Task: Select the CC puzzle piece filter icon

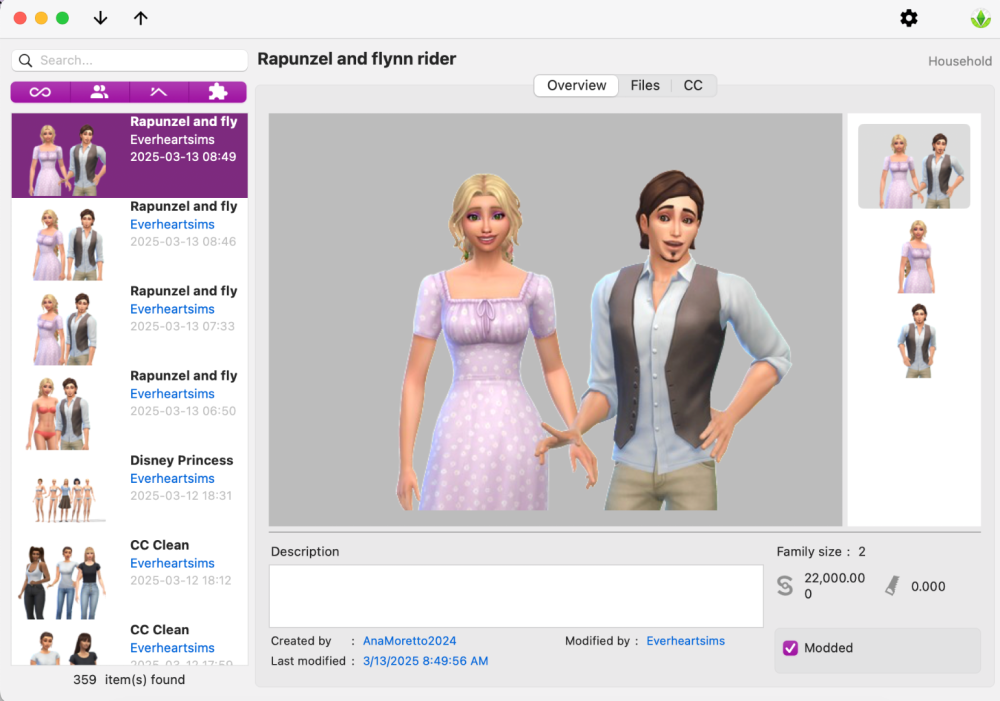Action: (x=217, y=91)
